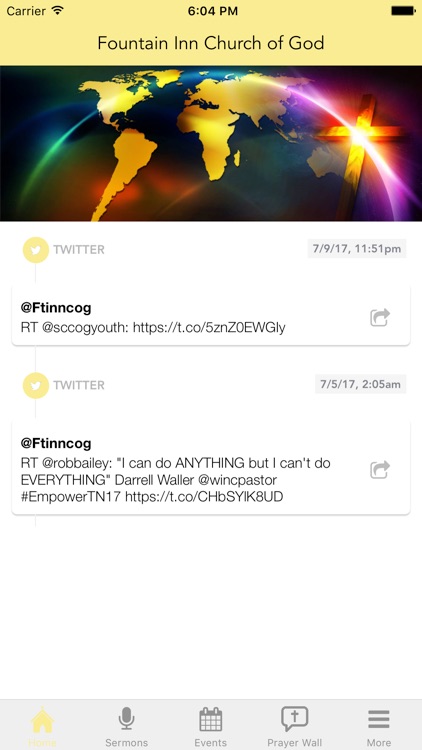Open the More hamburger menu icon

click(x=378, y=719)
